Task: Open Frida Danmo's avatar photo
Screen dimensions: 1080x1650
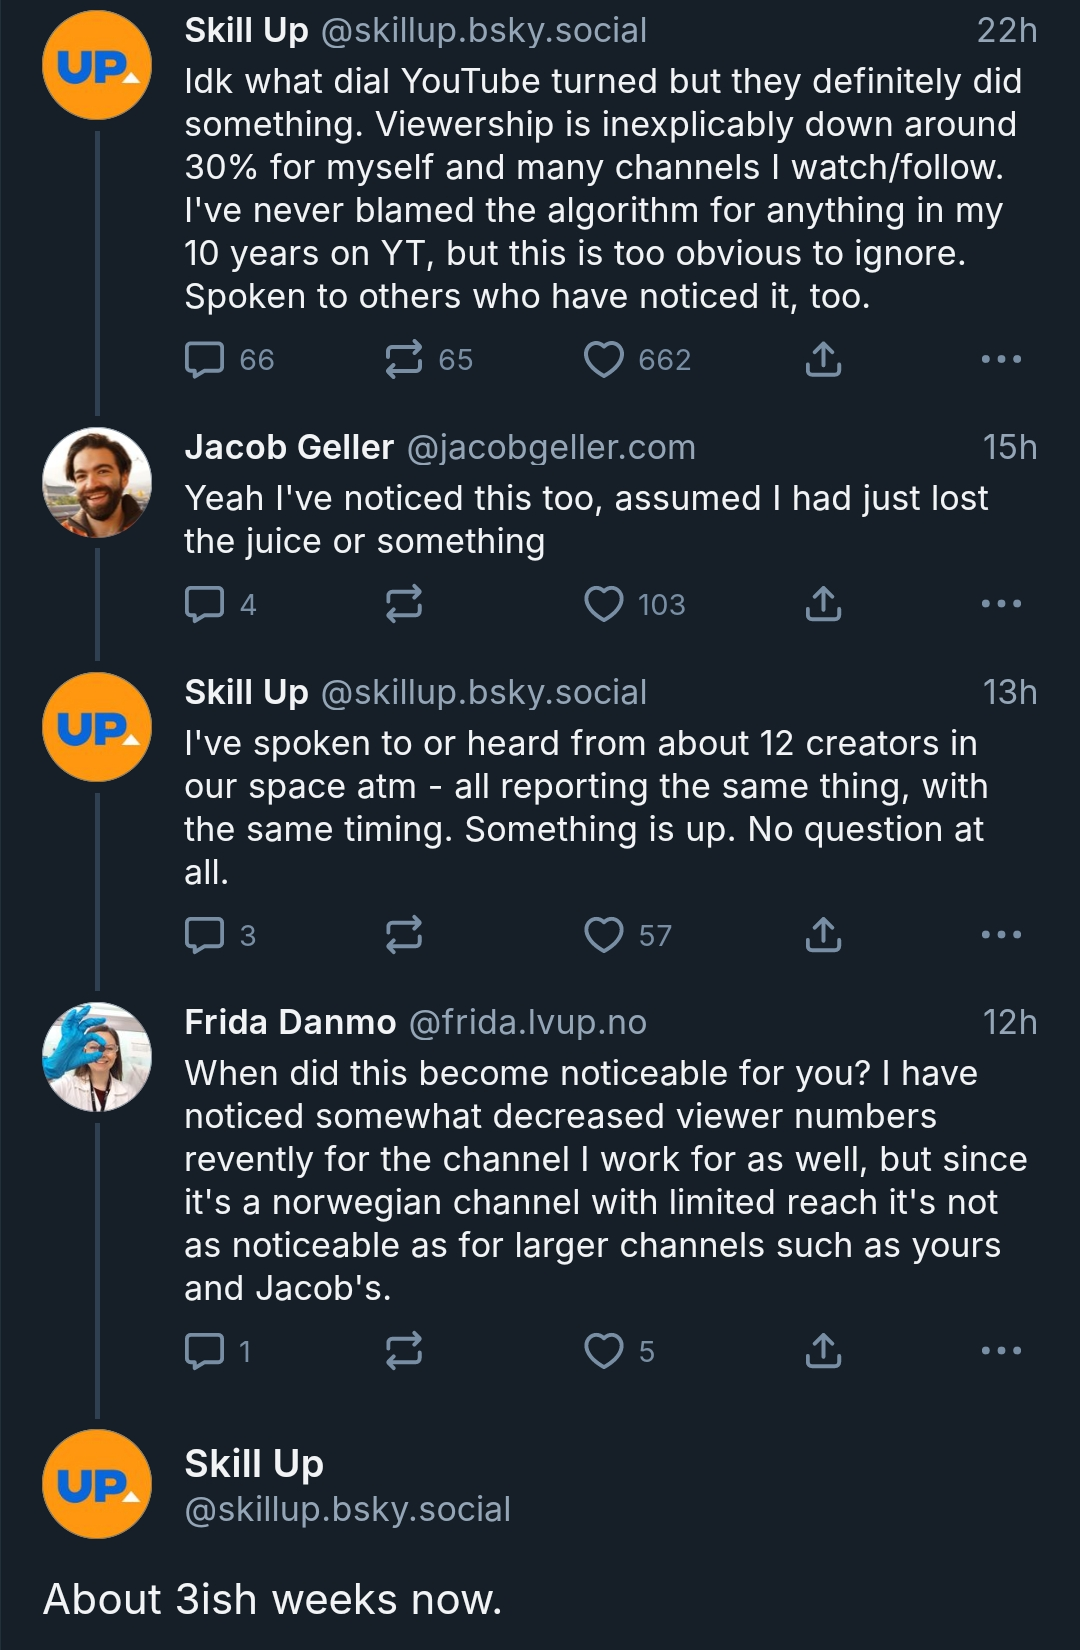Action: (97, 1057)
